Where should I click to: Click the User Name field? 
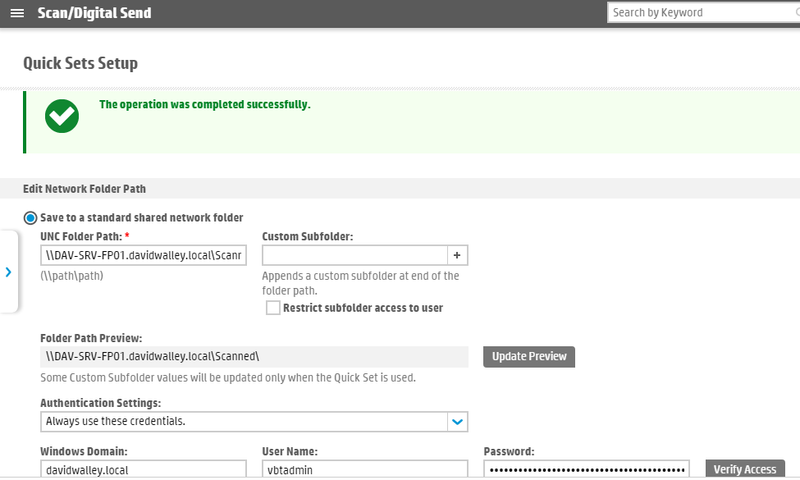tap(364, 469)
